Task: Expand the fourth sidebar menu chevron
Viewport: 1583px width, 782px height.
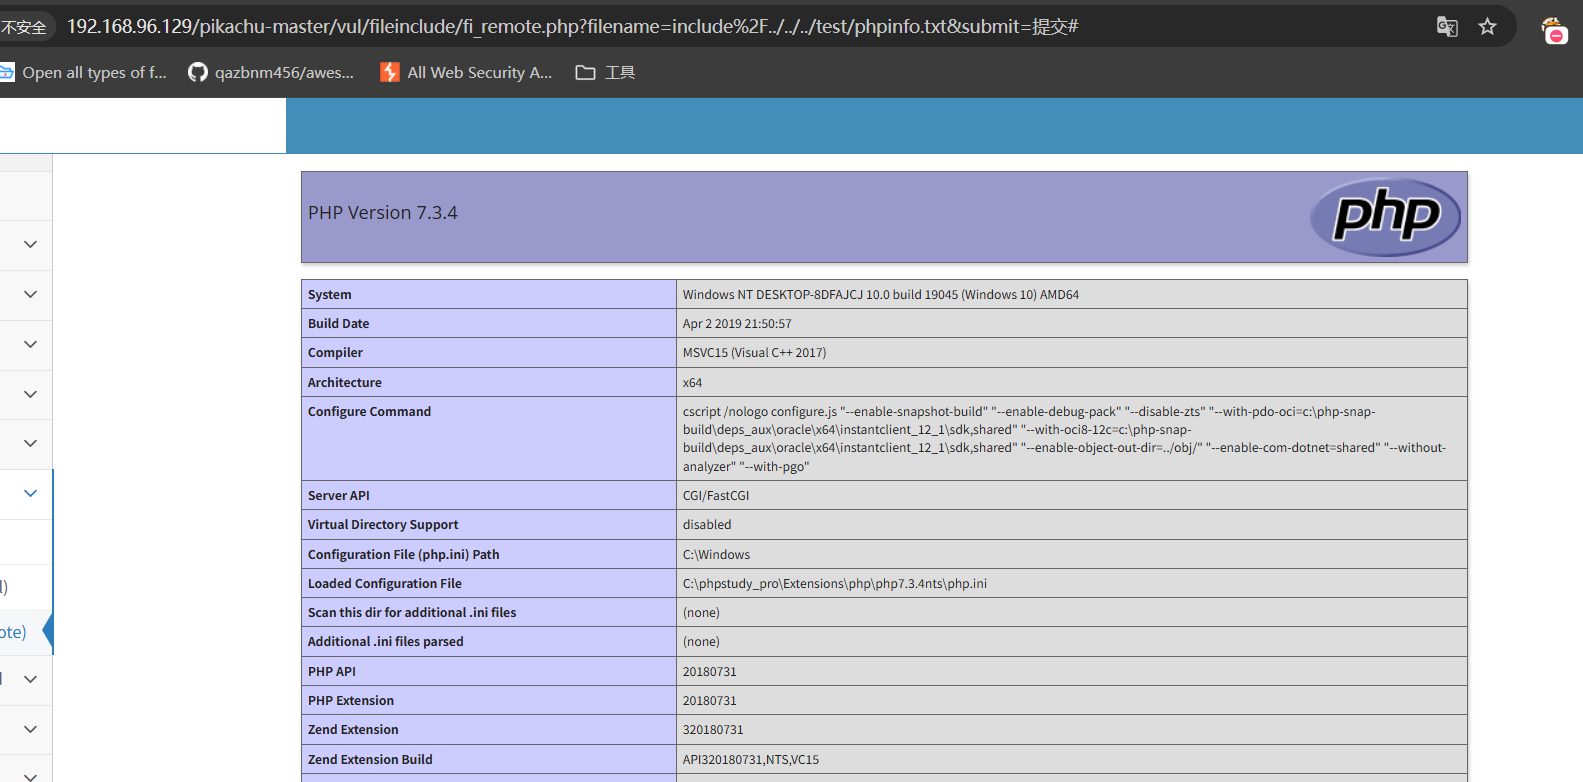Action: click(30, 394)
